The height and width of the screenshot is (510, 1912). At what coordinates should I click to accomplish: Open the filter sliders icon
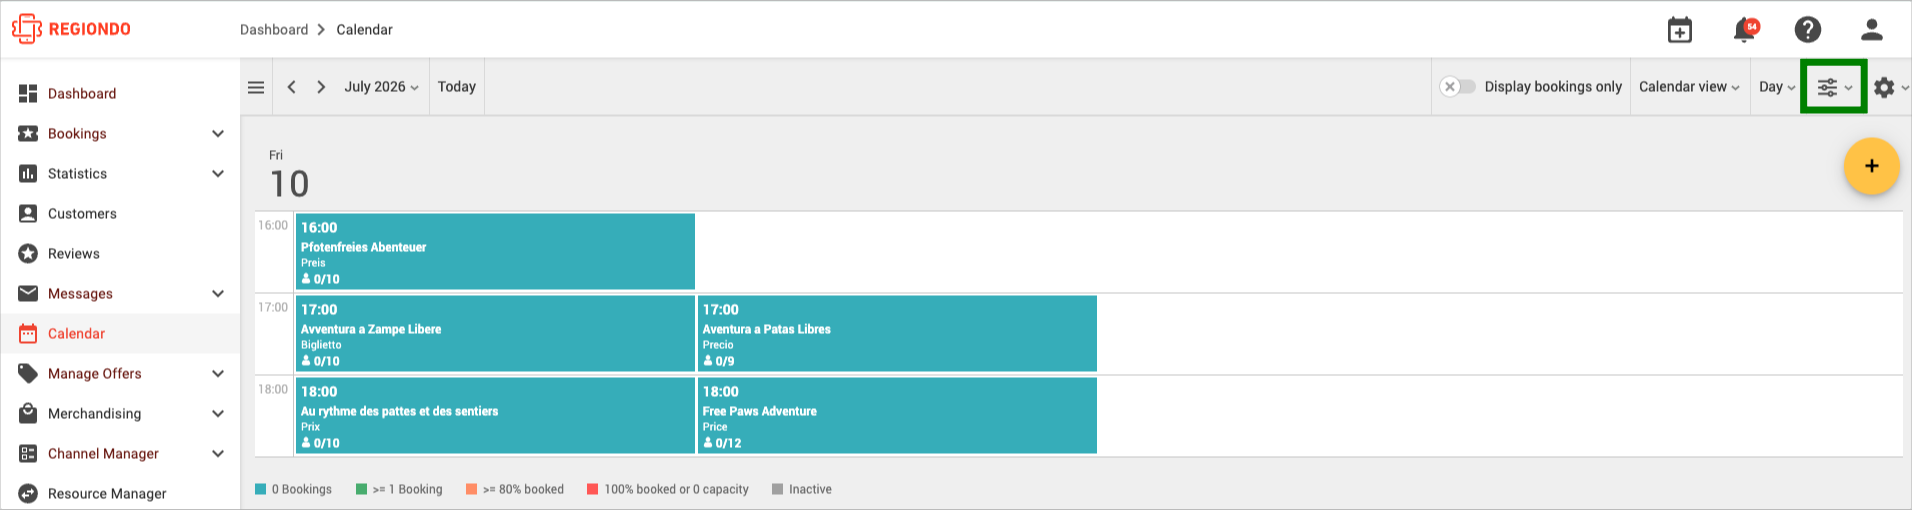coord(1834,87)
